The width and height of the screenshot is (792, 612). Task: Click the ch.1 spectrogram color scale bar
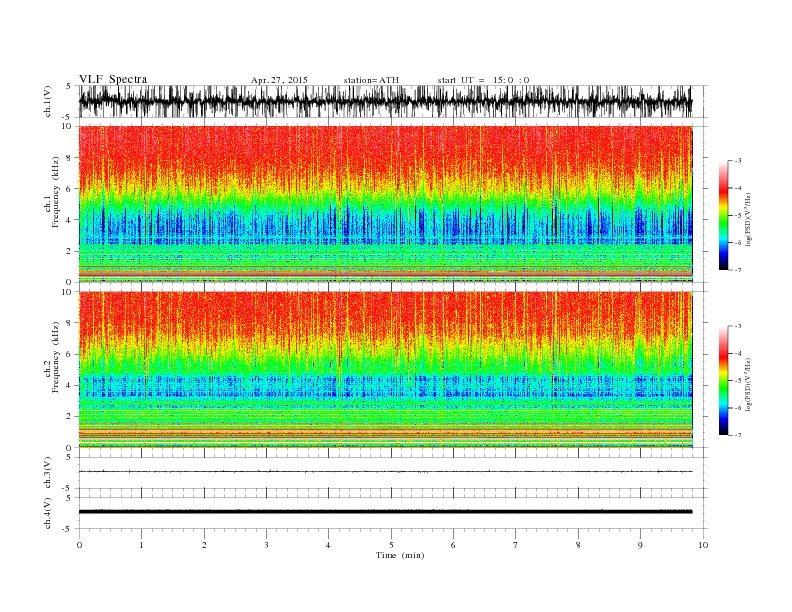click(x=723, y=215)
